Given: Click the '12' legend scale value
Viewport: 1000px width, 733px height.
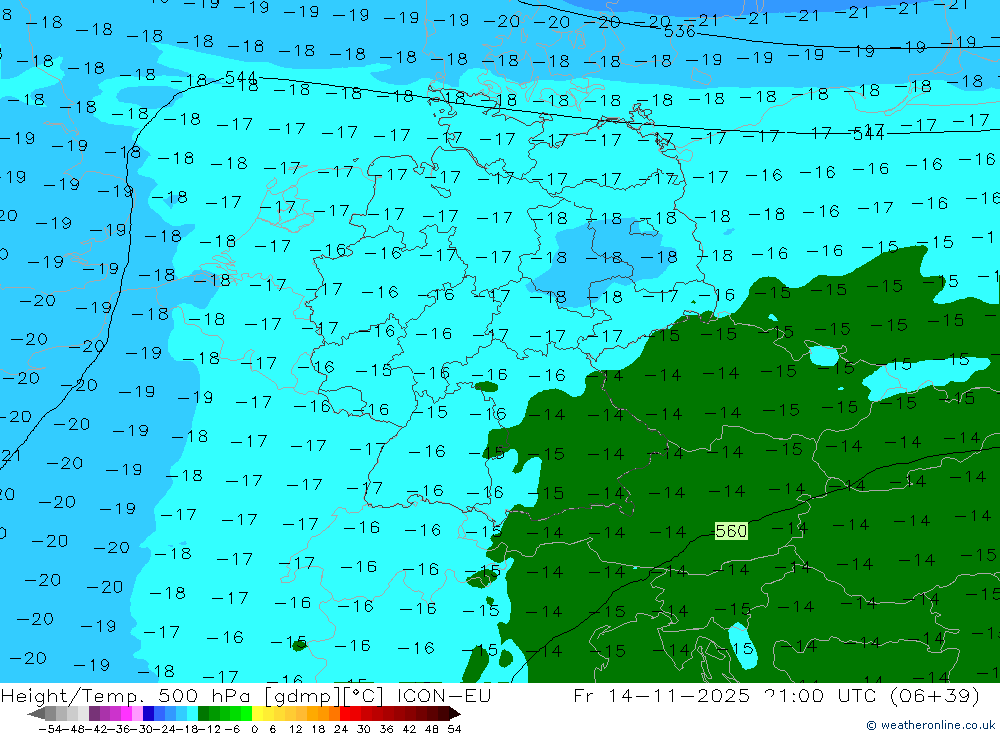Looking at the screenshot, I should click(296, 729).
